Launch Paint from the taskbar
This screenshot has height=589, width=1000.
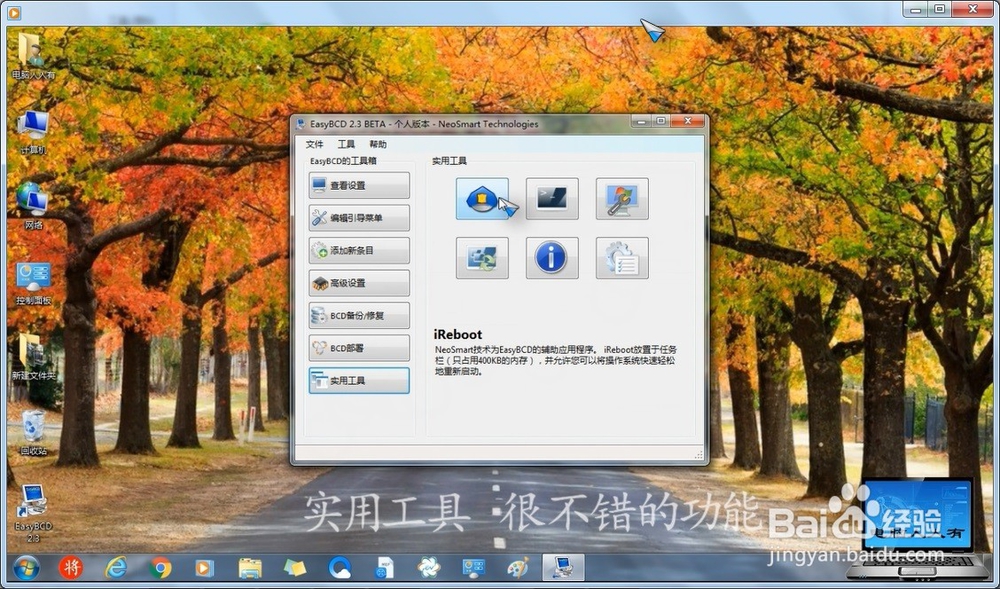518,567
